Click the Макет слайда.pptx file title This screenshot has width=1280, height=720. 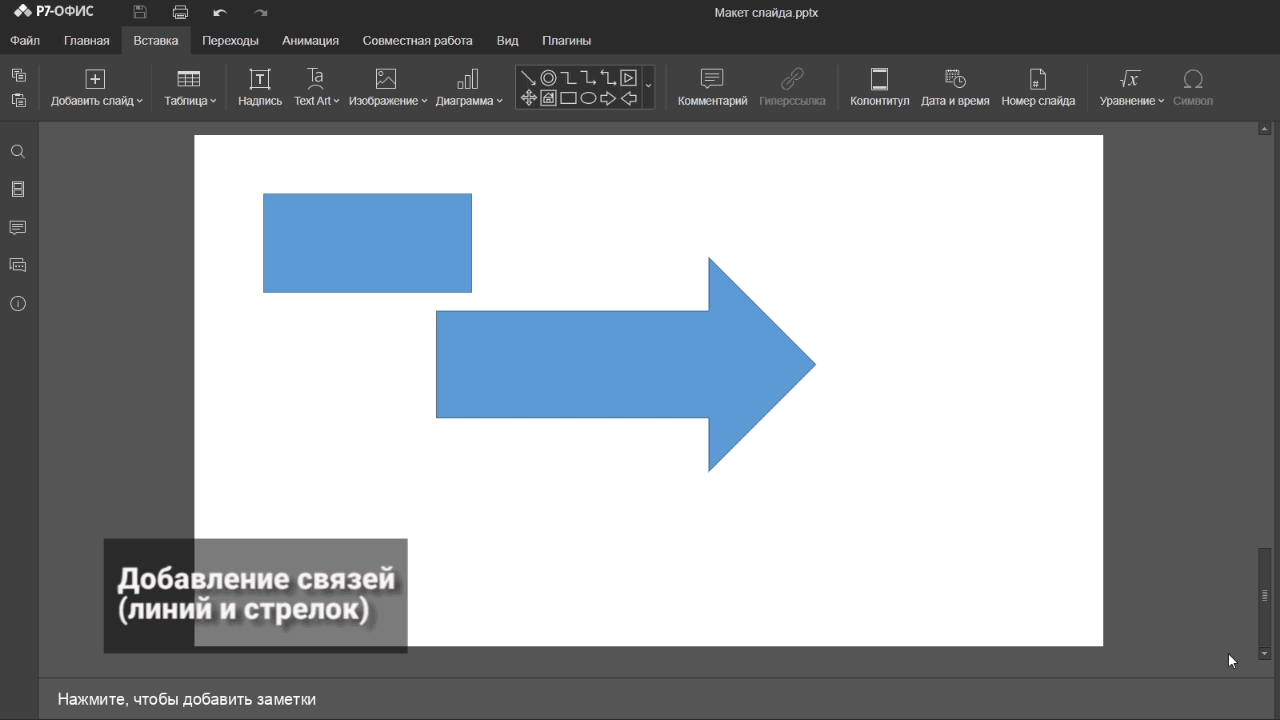767,13
